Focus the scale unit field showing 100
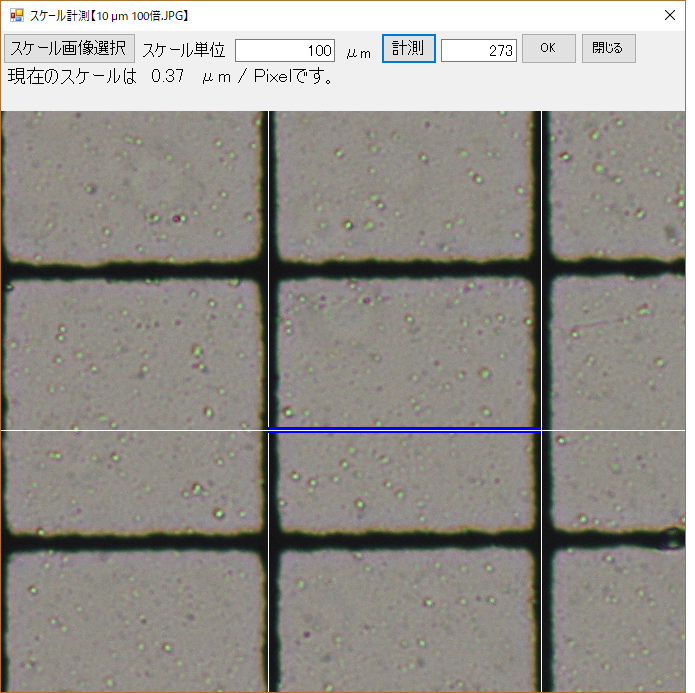Viewport: 695px width, 693px height. (x=285, y=50)
